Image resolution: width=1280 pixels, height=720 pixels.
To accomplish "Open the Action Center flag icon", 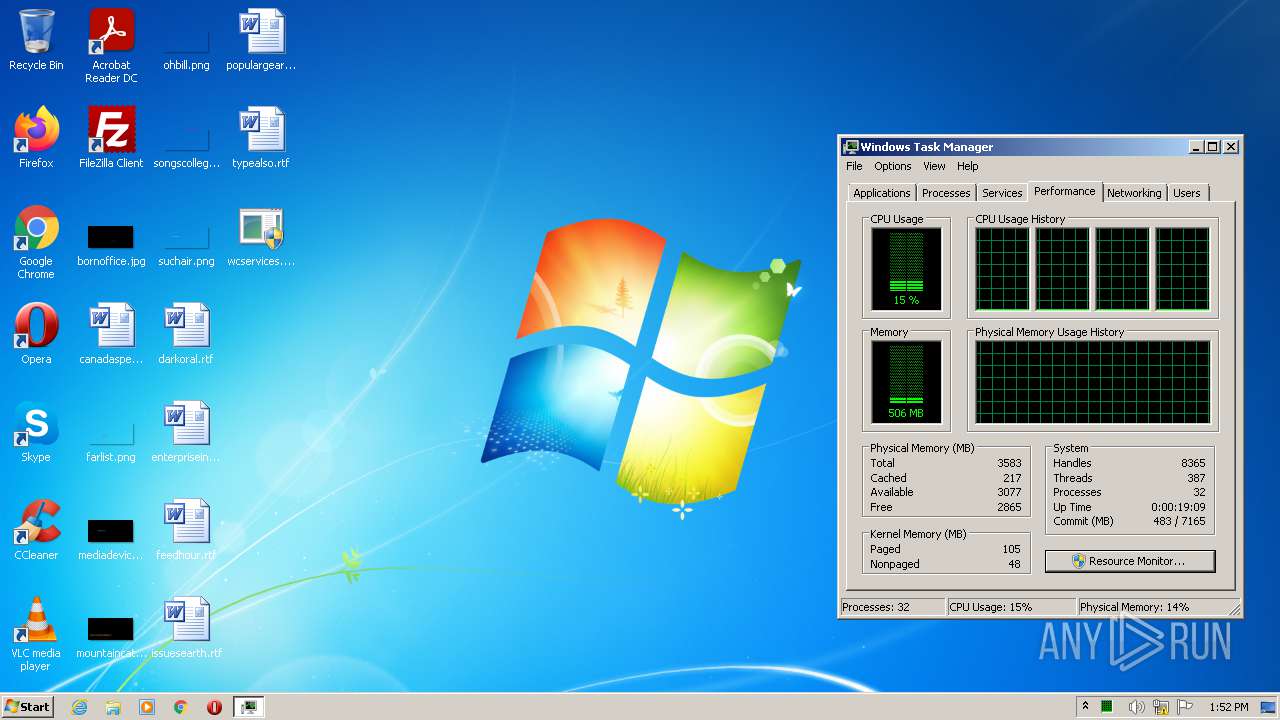I will point(1185,707).
